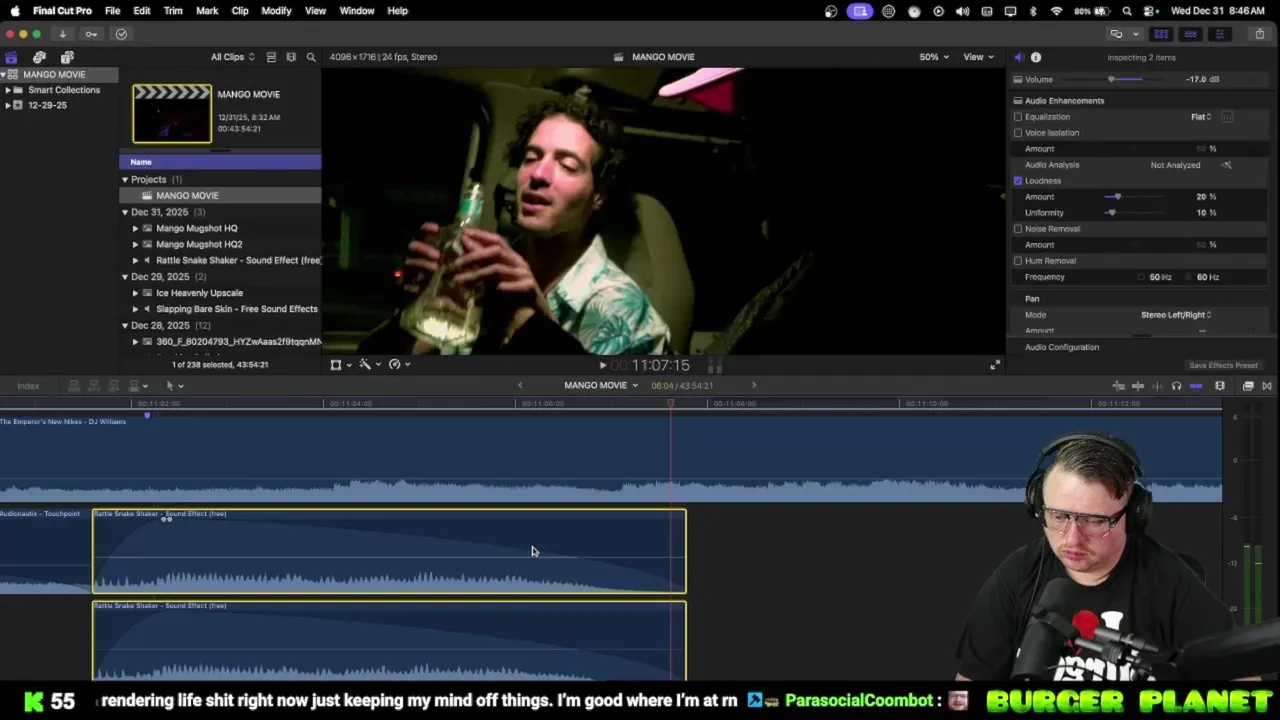The height and width of the screenshot is (720, 1280).
Task: Enable the Equalization checkbox
Action: (x=1018, y=117)
